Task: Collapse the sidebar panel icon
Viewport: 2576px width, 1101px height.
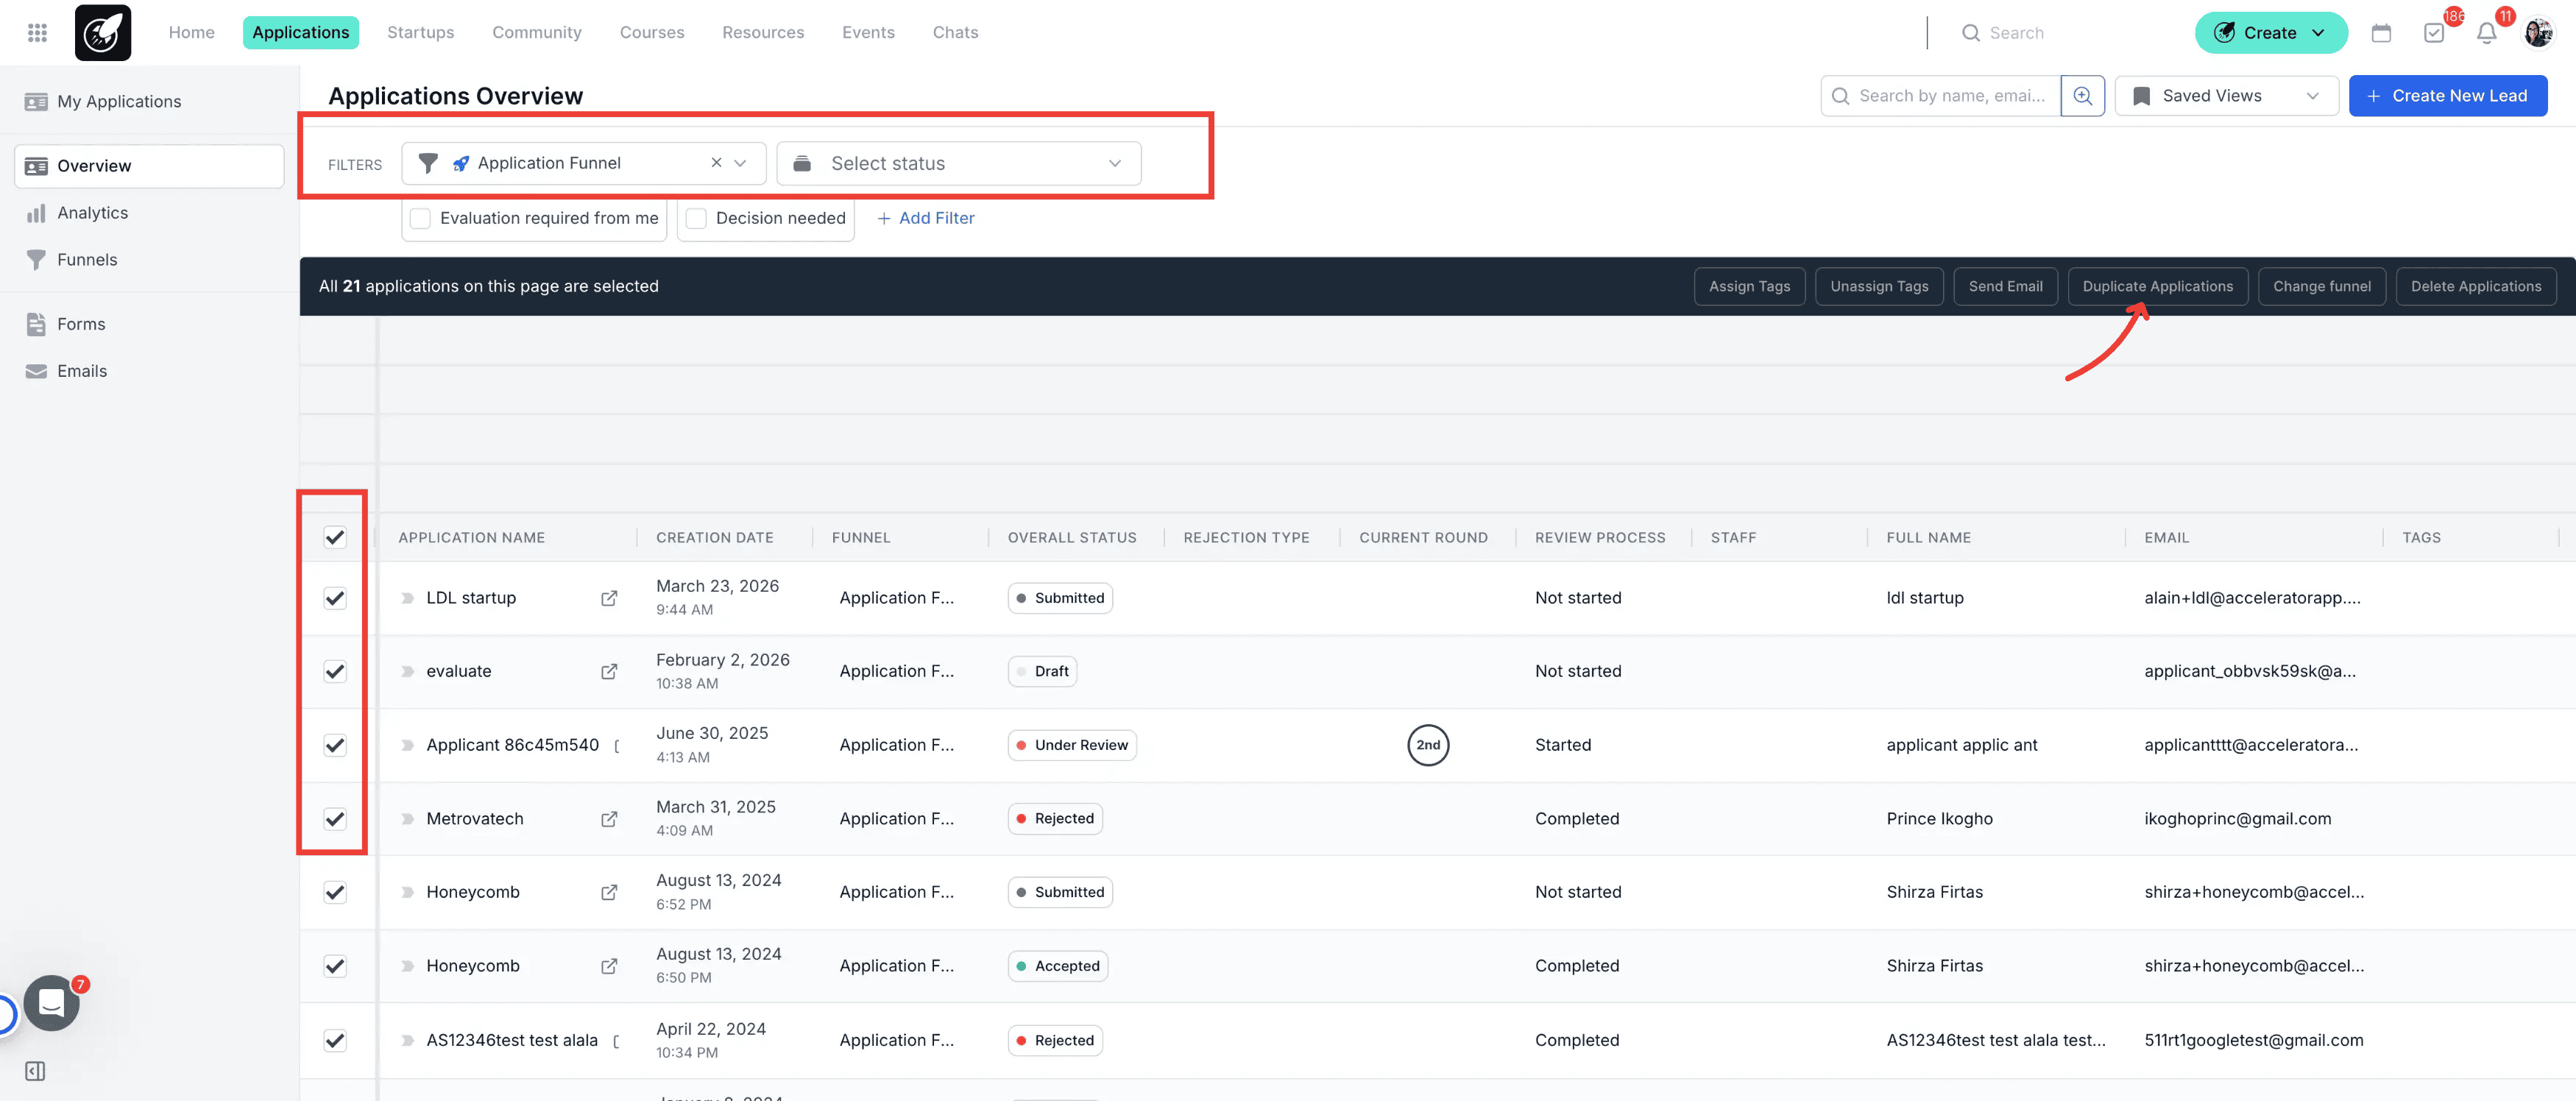Action: coord(35,1072)
